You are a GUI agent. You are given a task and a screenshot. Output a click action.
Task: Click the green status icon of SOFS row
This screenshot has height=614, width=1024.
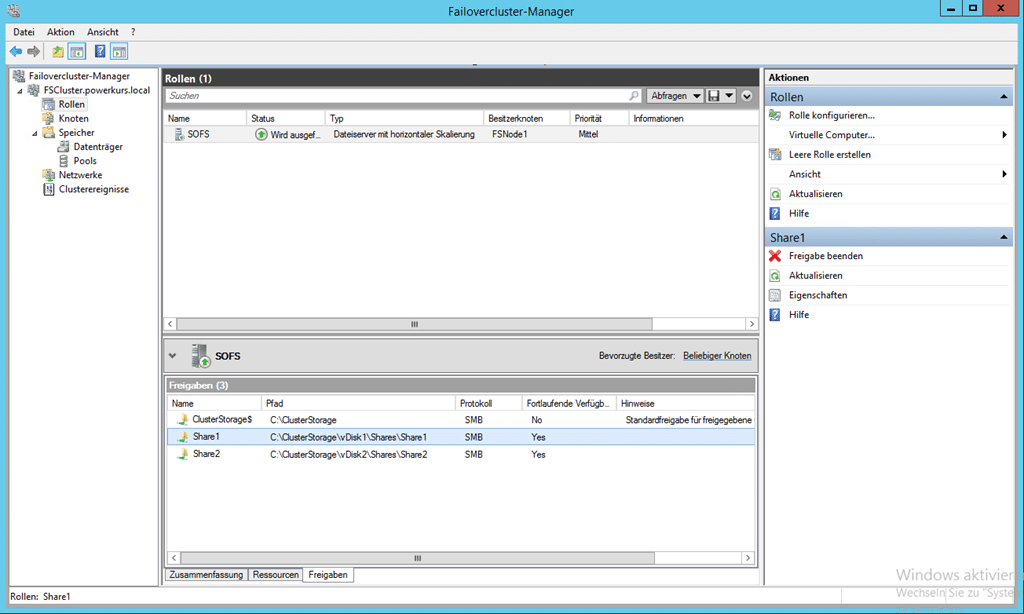(261, 135)
